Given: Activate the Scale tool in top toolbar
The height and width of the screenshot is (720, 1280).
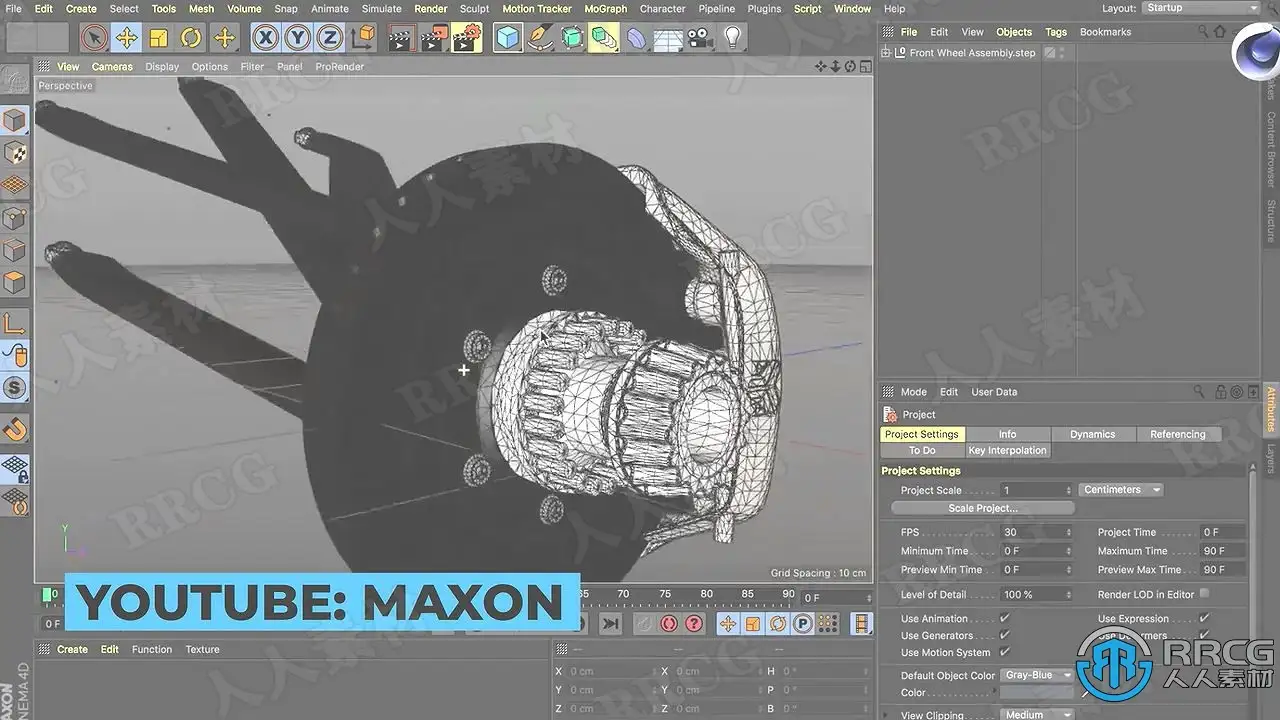Looking at the screenshot, I should [x=158, y=38].
